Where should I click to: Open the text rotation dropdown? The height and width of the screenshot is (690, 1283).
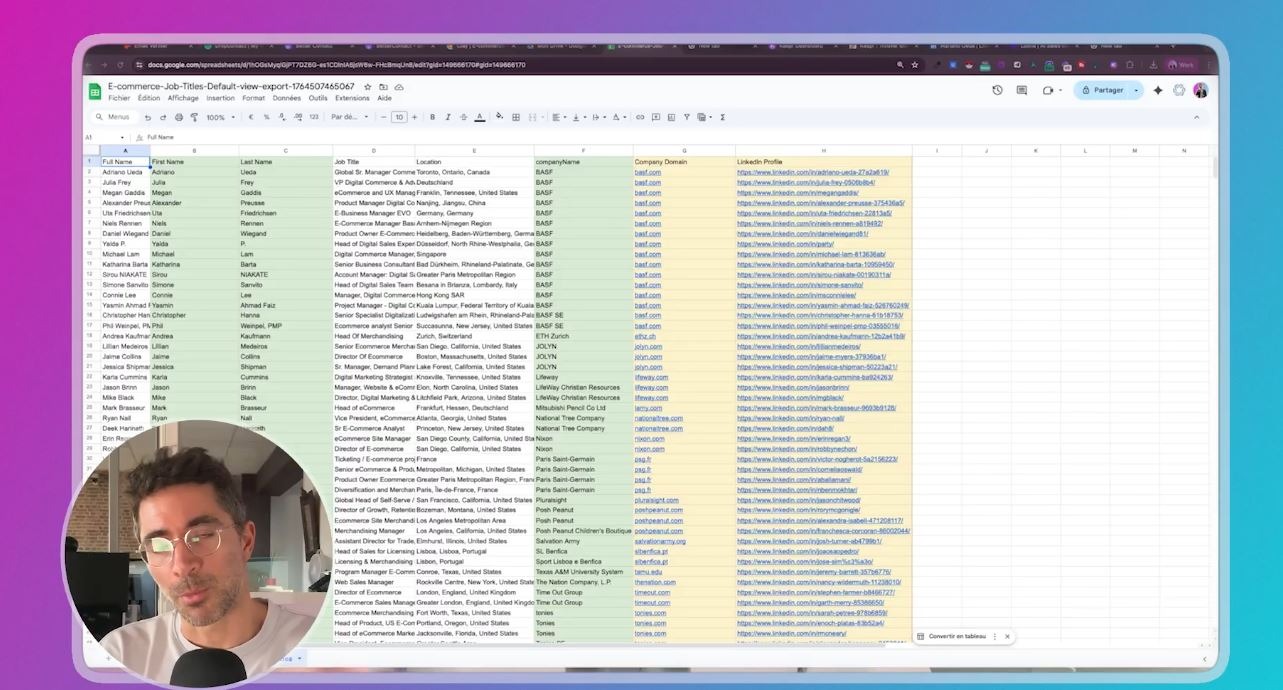tap(618, 117)
